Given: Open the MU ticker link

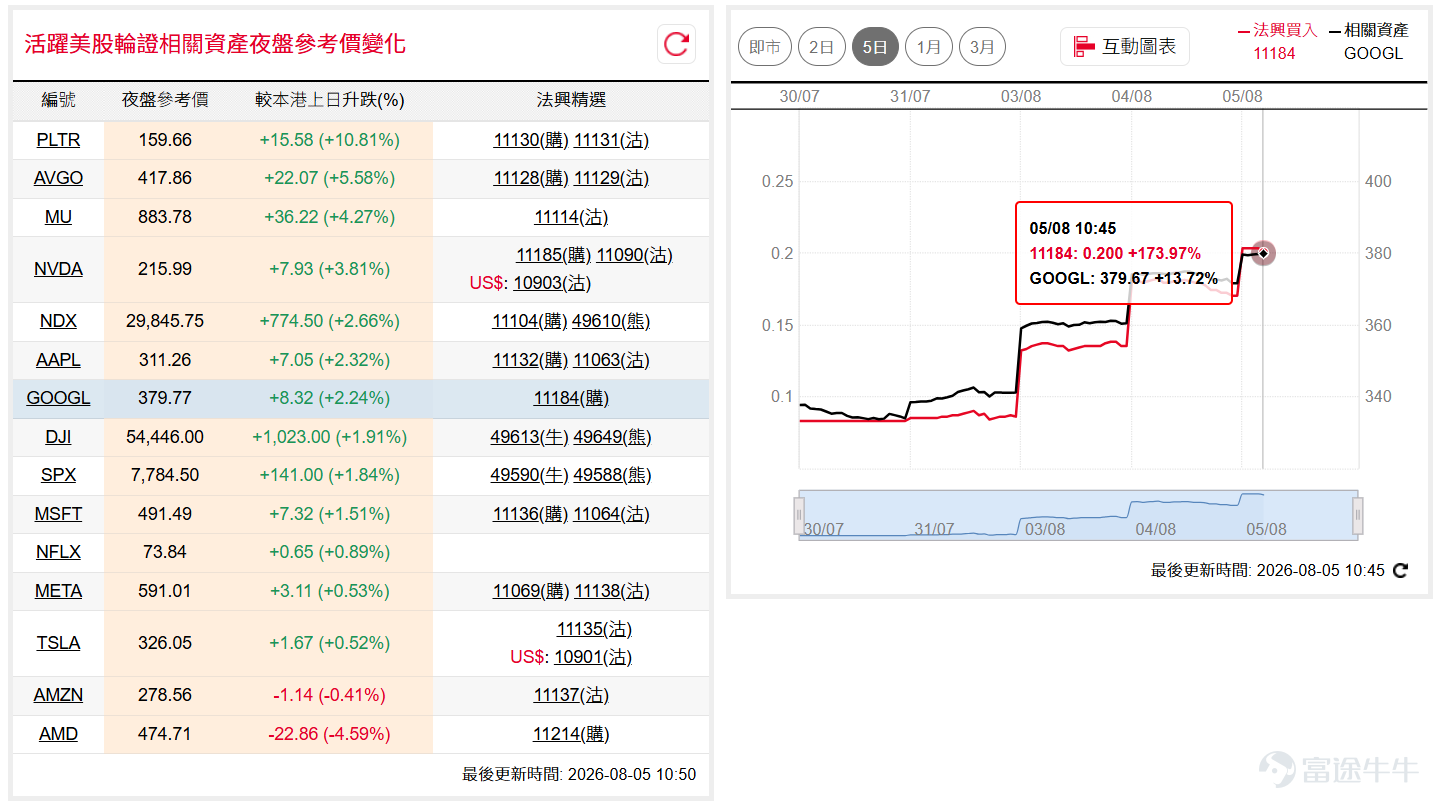Looking at the screenshot, I should click(58, 217).
